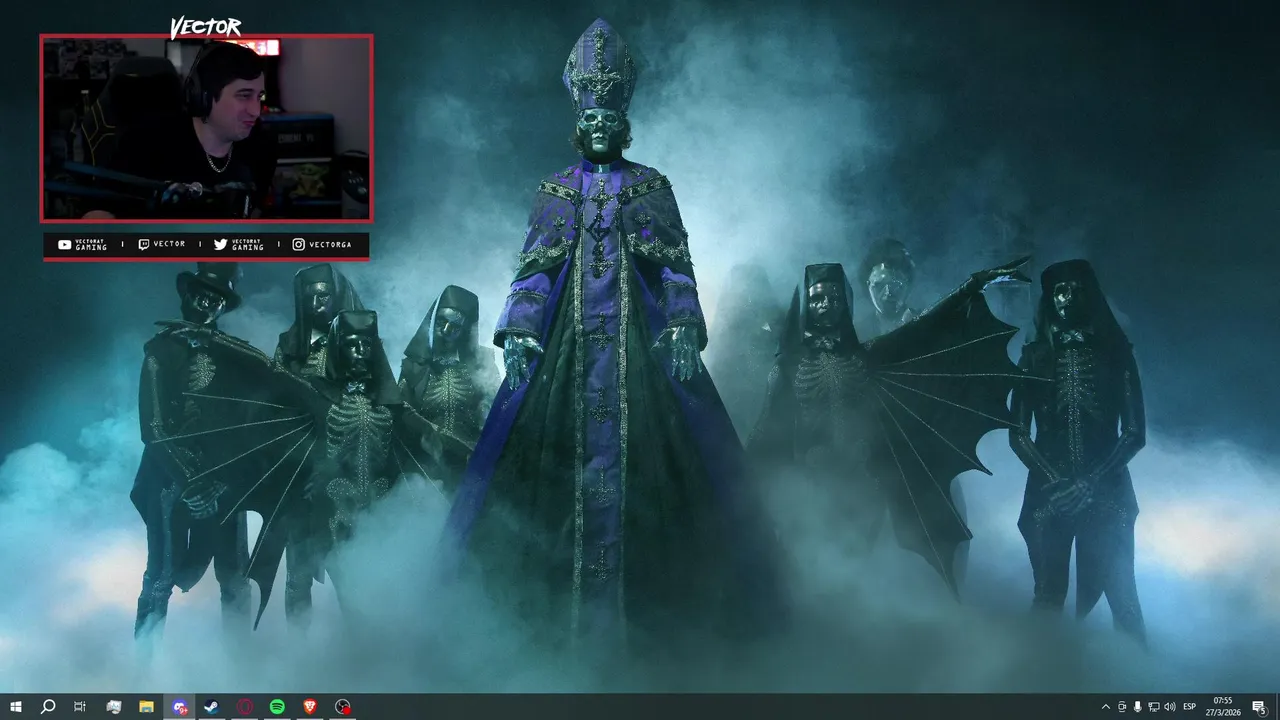The width and height of the screenshot is (1280, 720).
Task: Switch to OBS Studio in the taskbar
Action: [x=343, y=707]
